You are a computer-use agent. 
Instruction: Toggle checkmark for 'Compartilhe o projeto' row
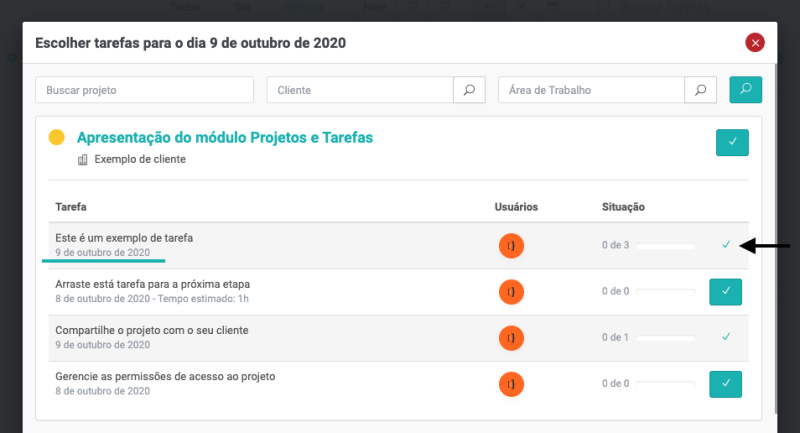pos(726,337)
